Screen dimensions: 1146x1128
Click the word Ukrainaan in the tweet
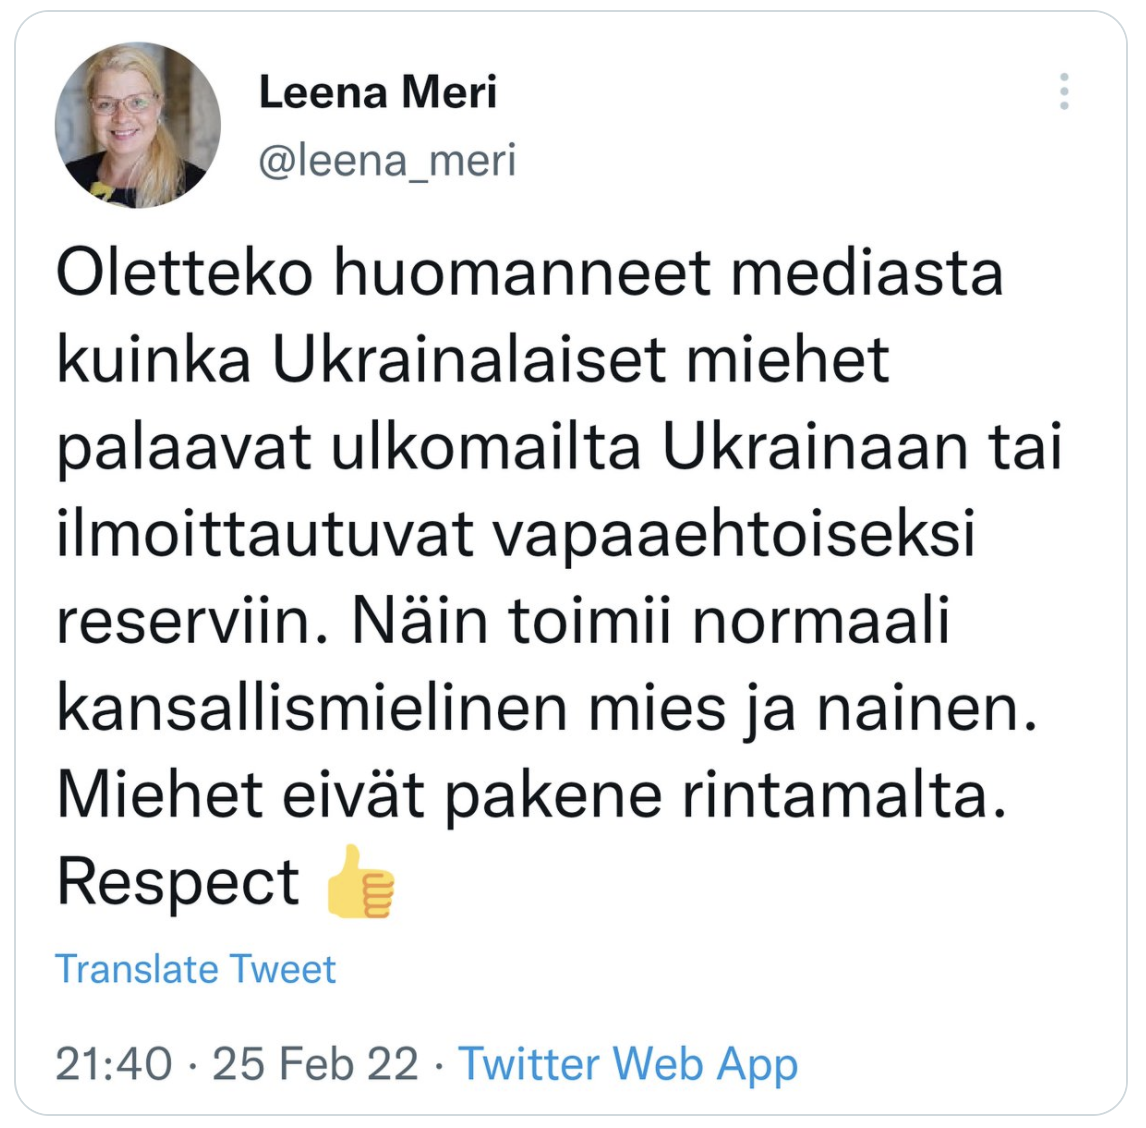tap(816, 447)
